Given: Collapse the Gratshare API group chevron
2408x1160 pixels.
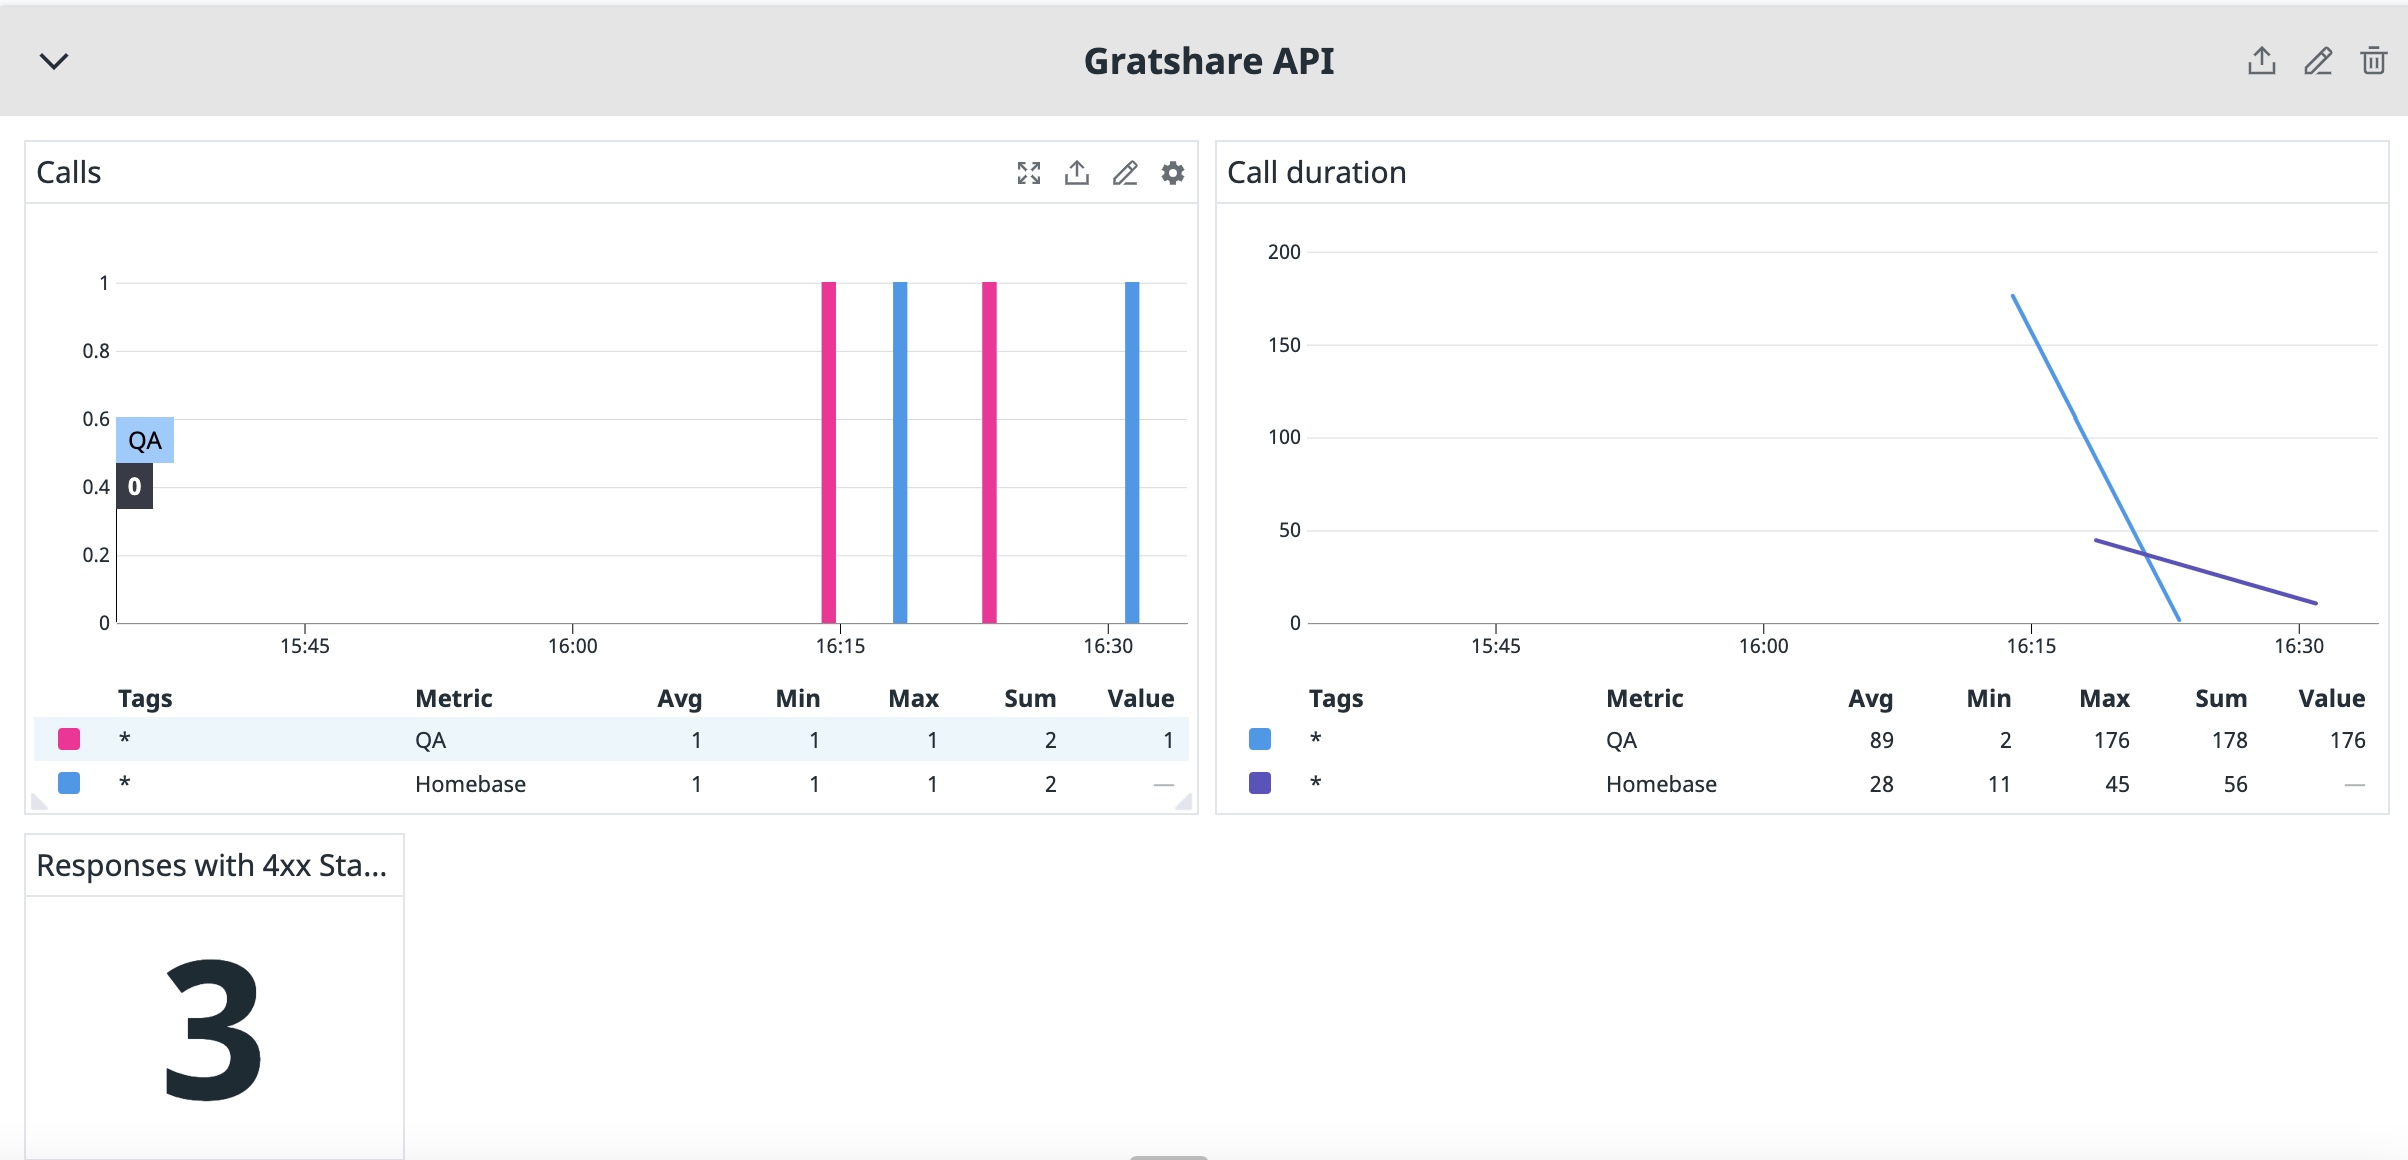Looking at the screenshot, I should click(54, 61).
